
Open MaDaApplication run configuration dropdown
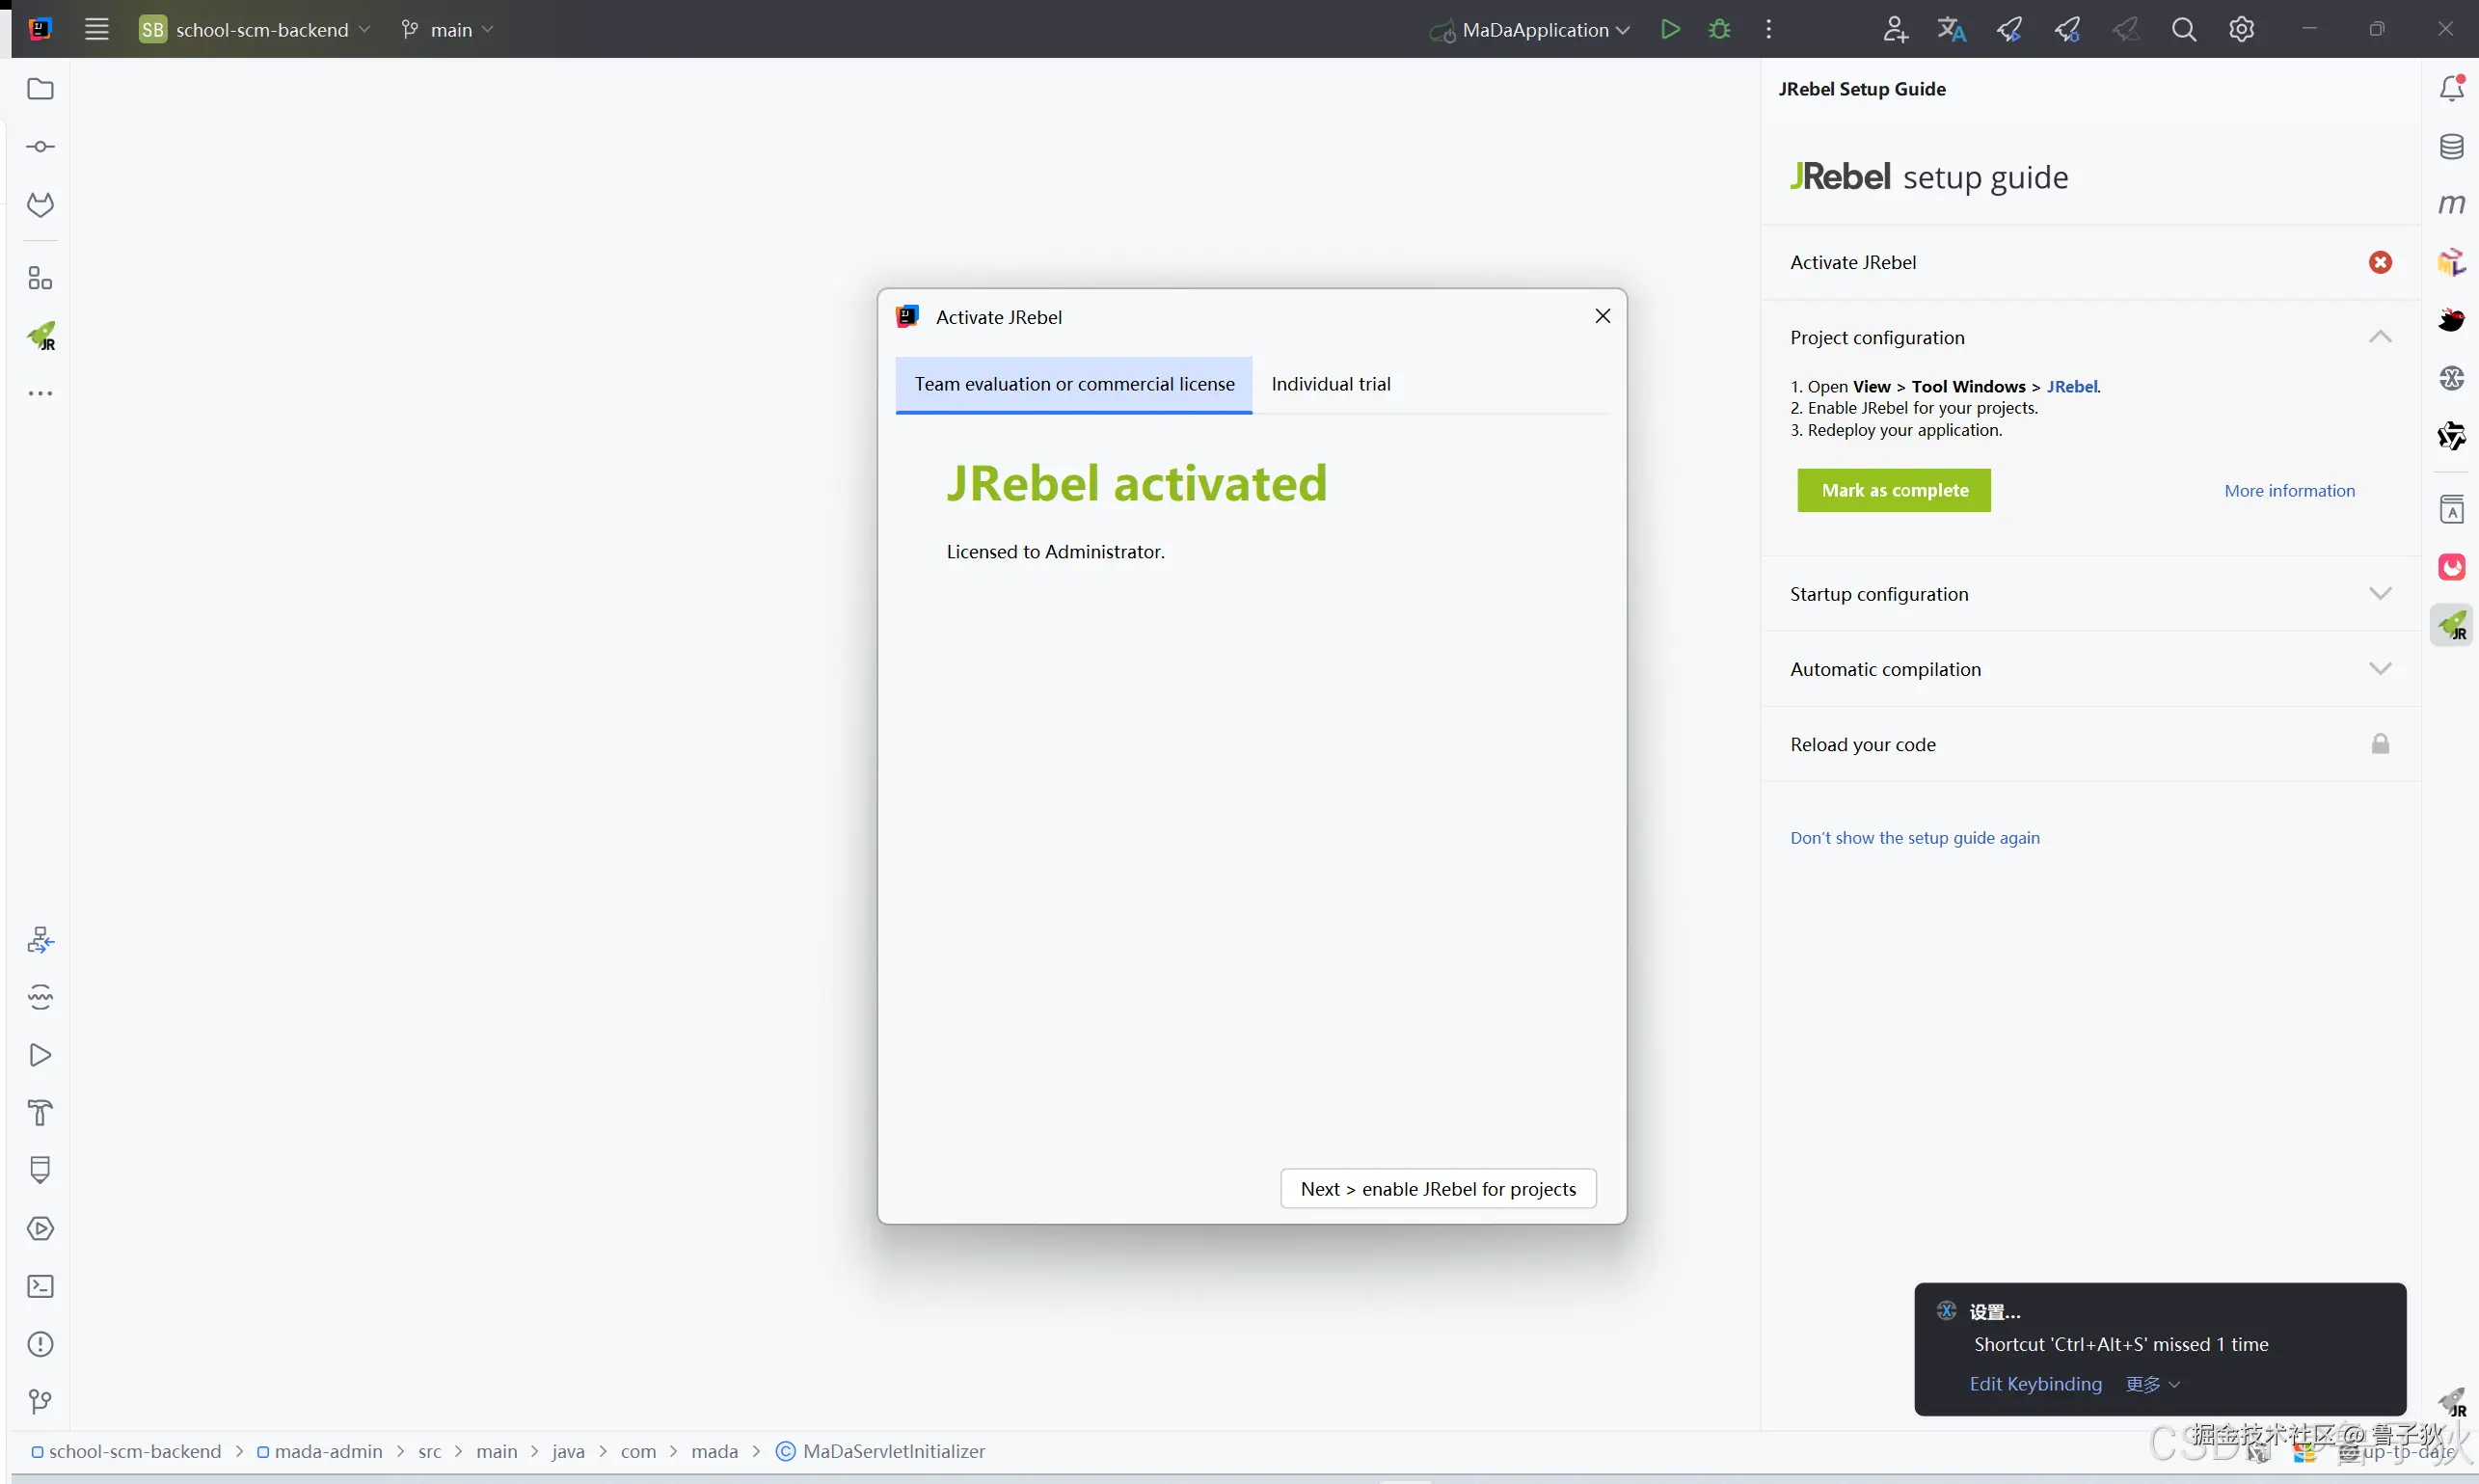(1535, 29)
